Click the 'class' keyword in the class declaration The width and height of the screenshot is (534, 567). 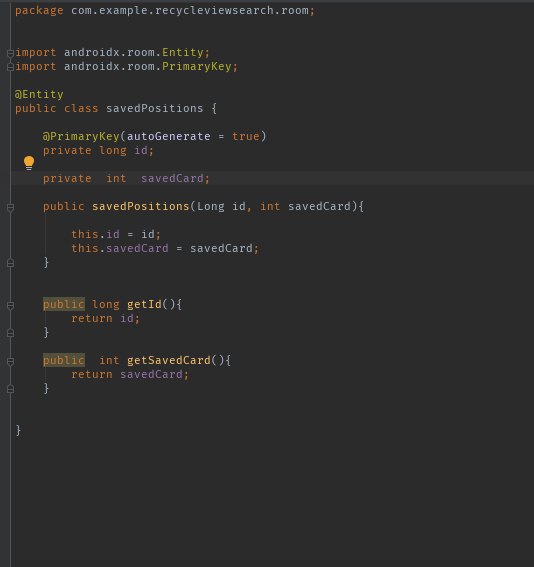click(x=81, y=108)
